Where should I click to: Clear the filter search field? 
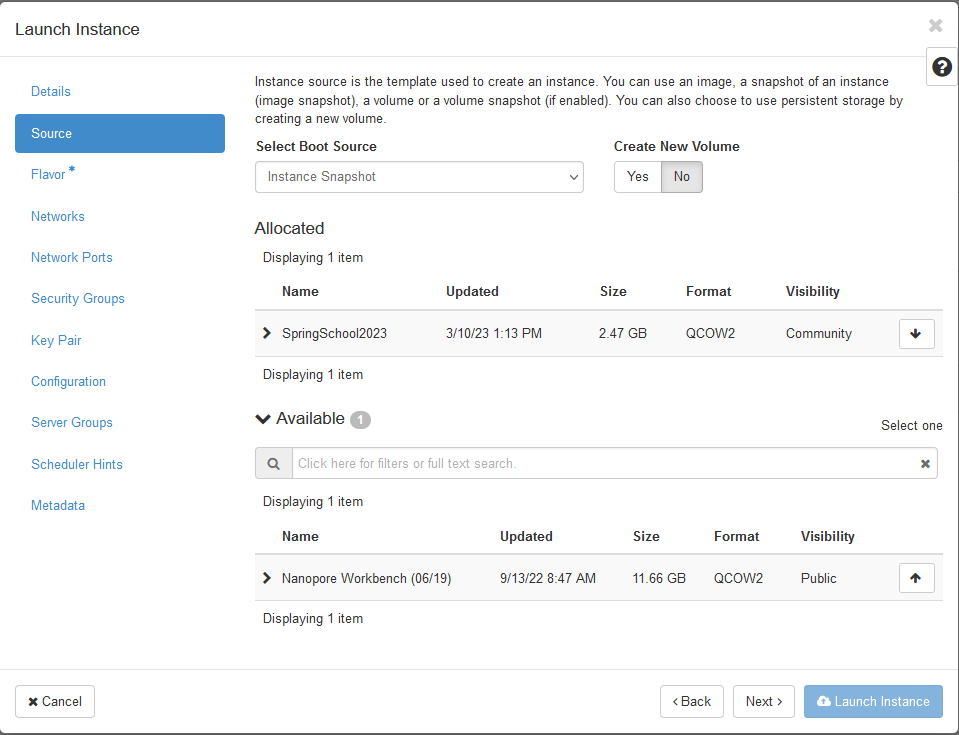tap(925, 464)
